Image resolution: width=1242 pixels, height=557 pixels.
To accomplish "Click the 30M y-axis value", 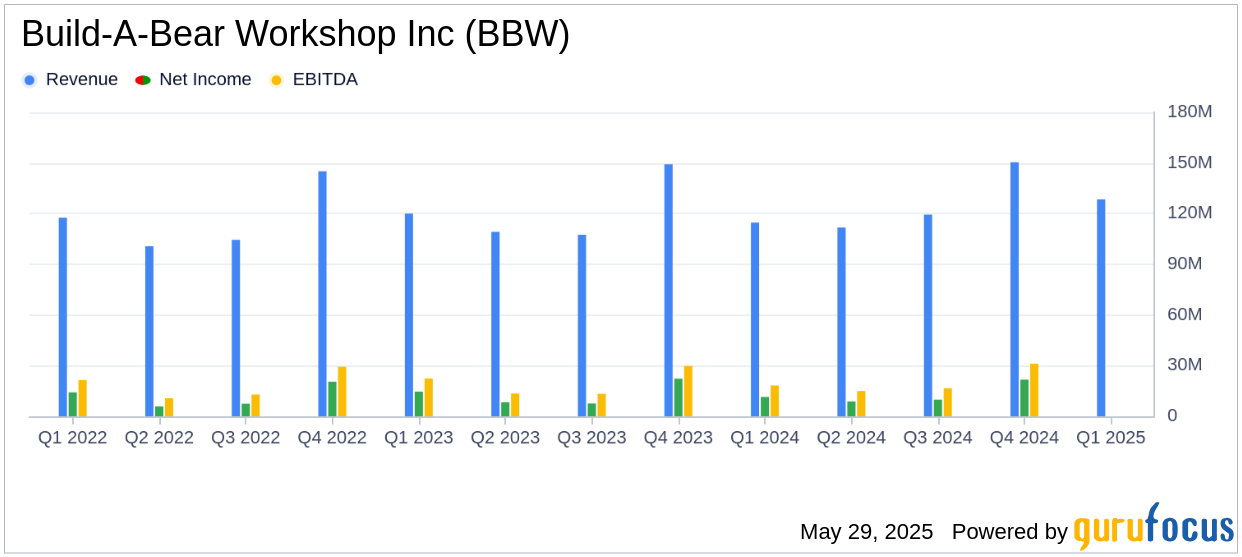I will pyautogui.click(x=1185, y=365).
